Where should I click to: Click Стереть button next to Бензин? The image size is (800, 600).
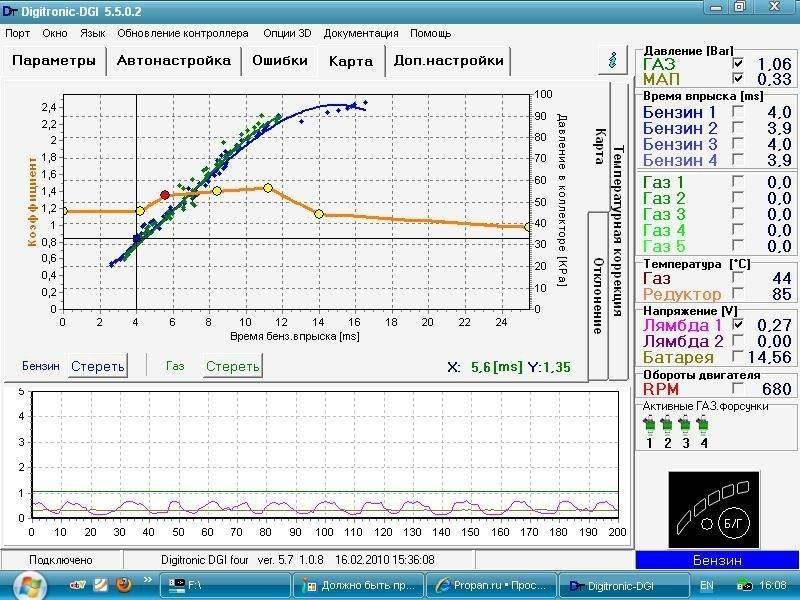point(98,366)
